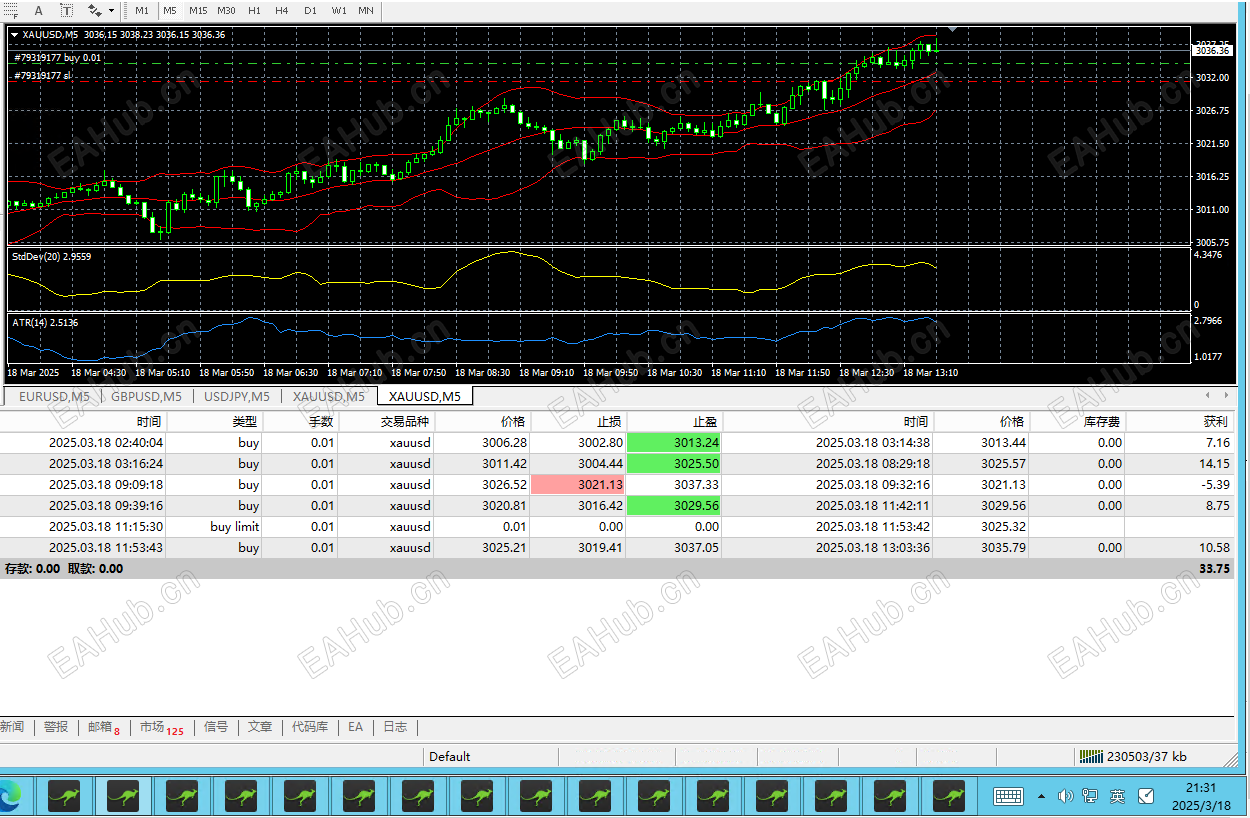Viewport: 1250px width, 818px height.
Task: Click the profit value 10.58
Action: pos(1216,547)
